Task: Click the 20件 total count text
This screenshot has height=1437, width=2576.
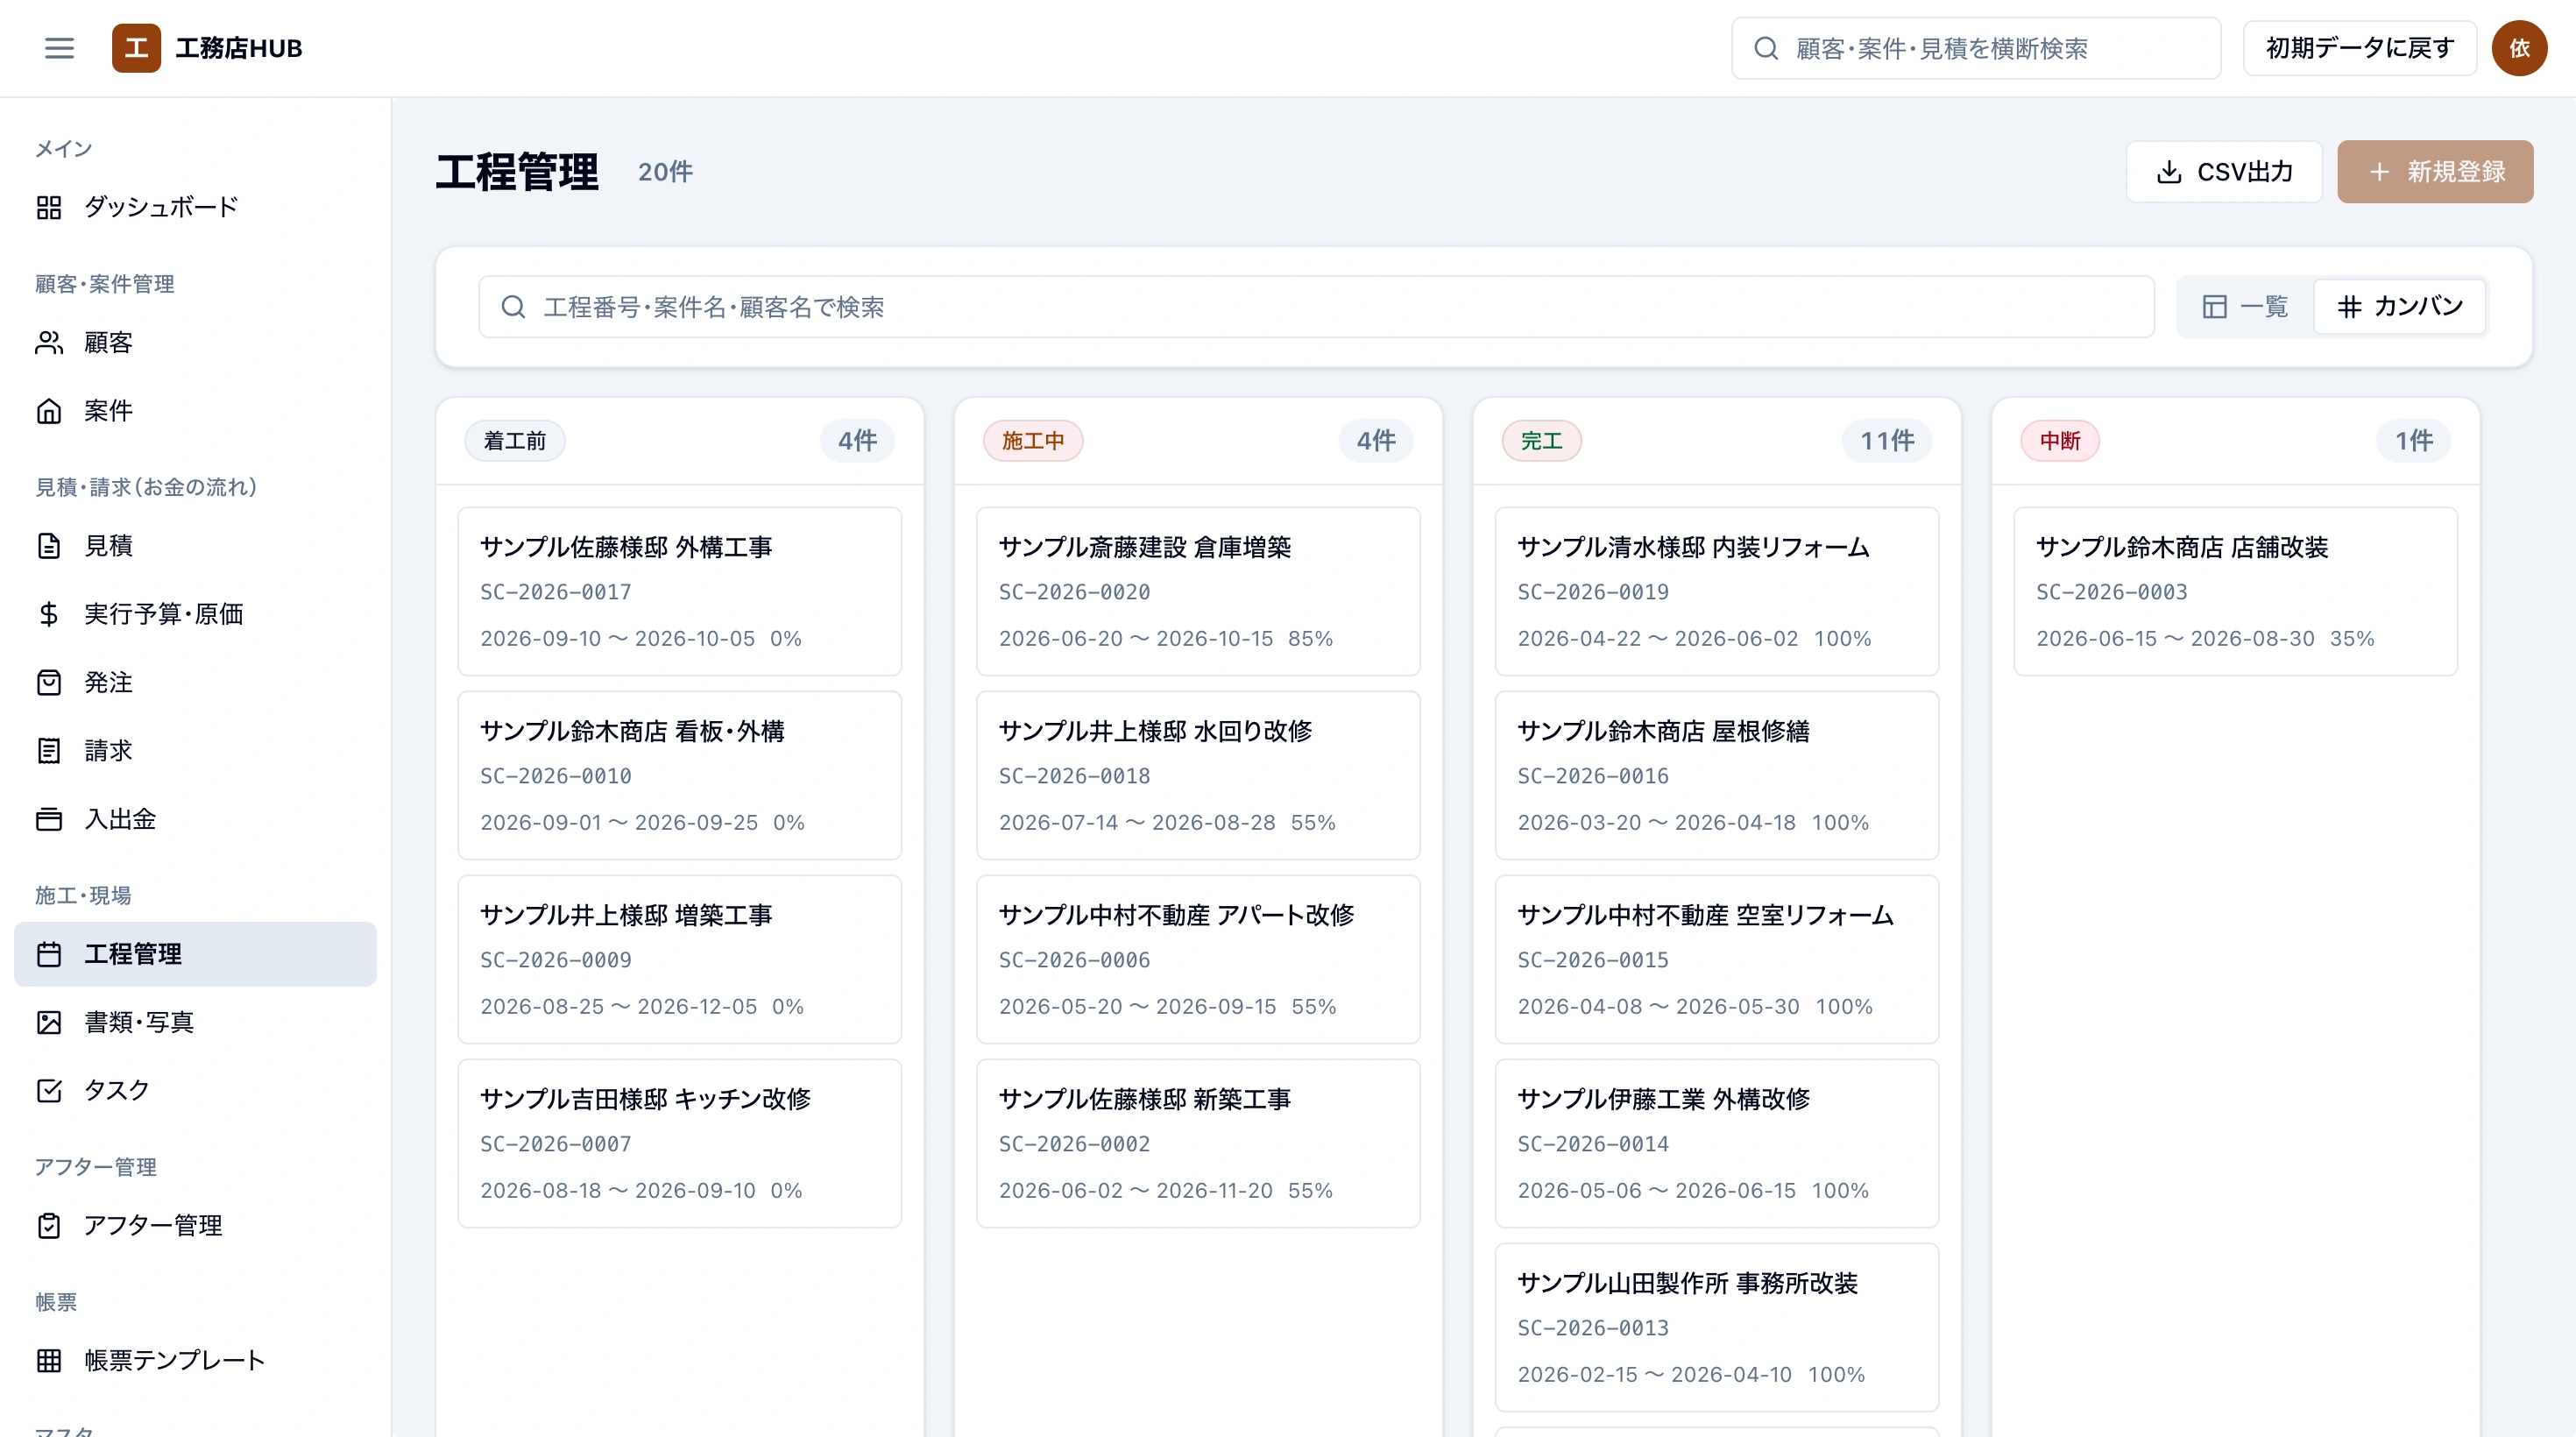Action: click(x=666, y=172)
